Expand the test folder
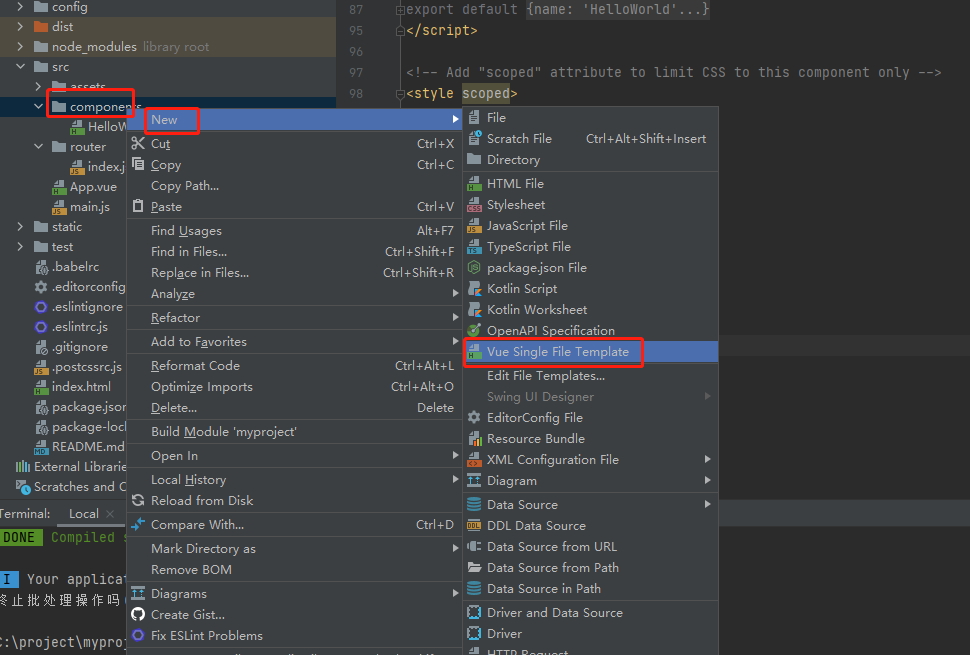This screenshot has height=655, width=970. pos(20,247)
